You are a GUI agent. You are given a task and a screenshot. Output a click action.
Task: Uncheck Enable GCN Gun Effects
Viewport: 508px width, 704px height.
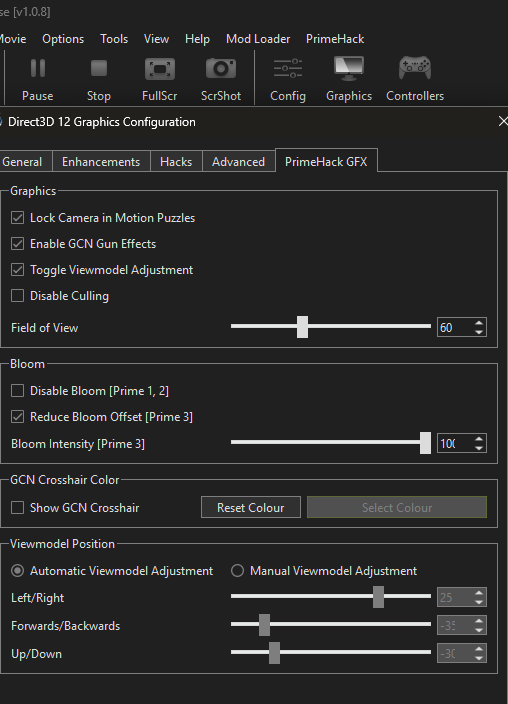(x=18, y=244)
